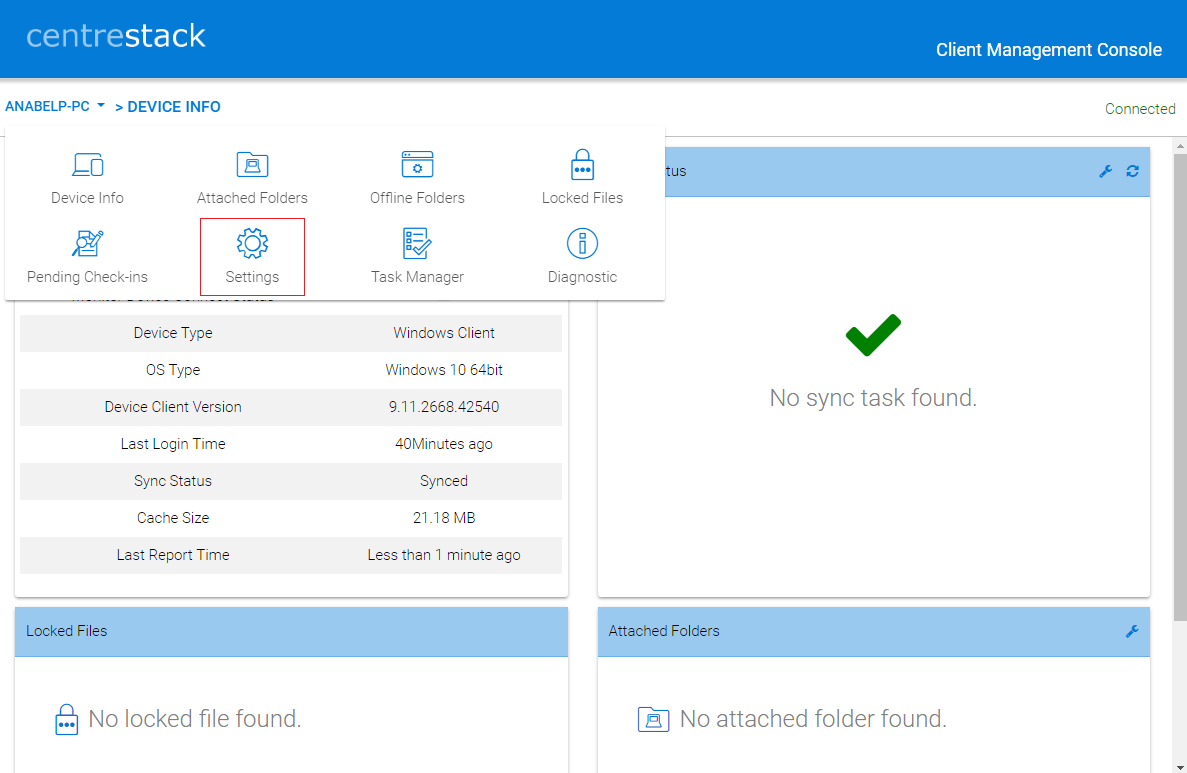The width and height of the screenshot is (1187, 773).
Task: Select the Sync Status label cell
Action: coord(173,482)
